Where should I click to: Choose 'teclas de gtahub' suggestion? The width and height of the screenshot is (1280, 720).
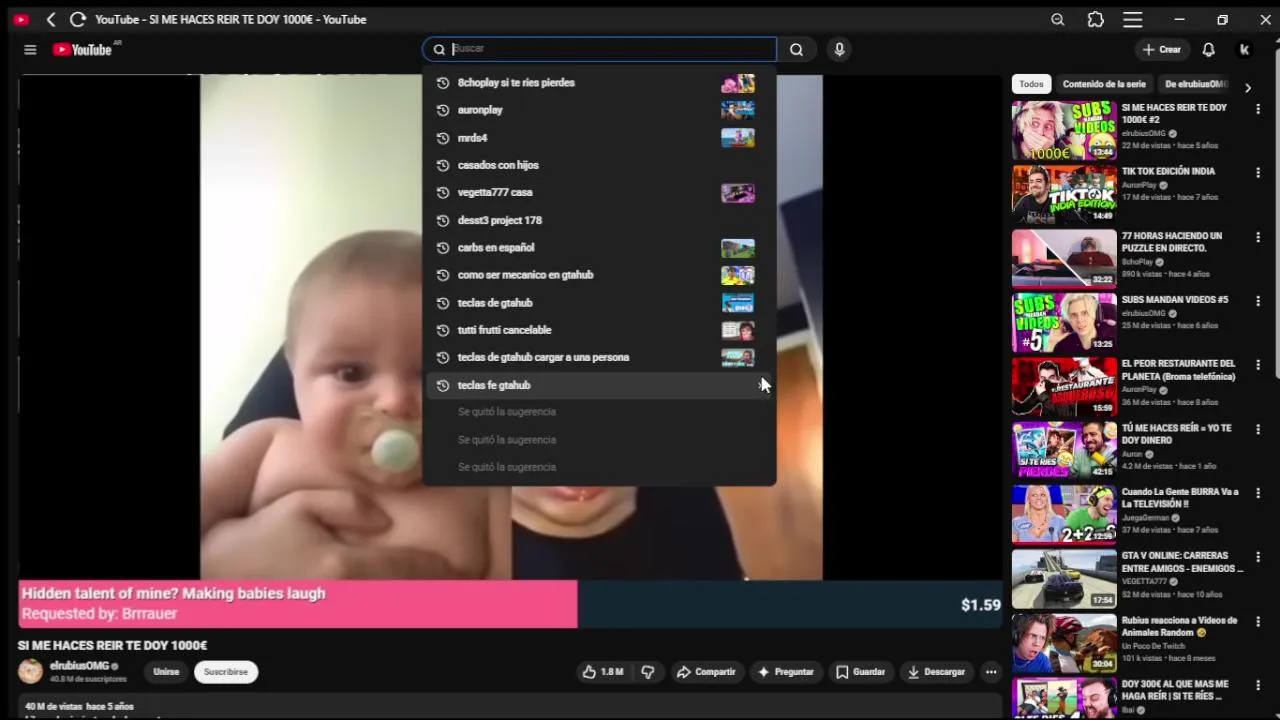(x=599, y=302)
